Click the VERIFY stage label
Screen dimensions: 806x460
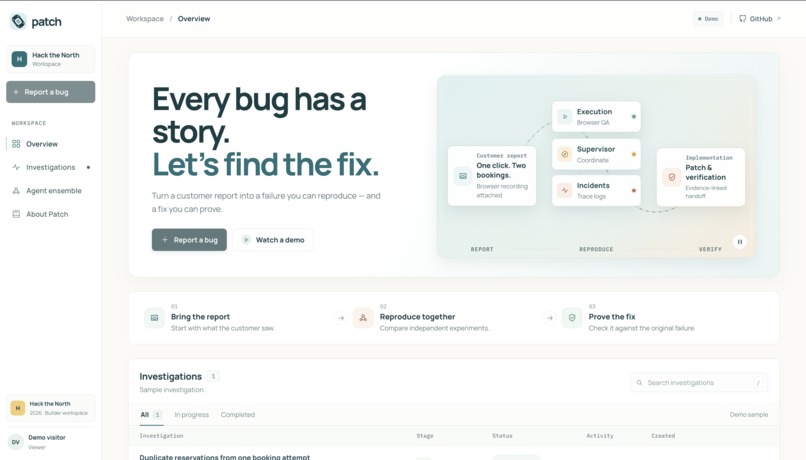pyautogui.click(x=710, y=249)
